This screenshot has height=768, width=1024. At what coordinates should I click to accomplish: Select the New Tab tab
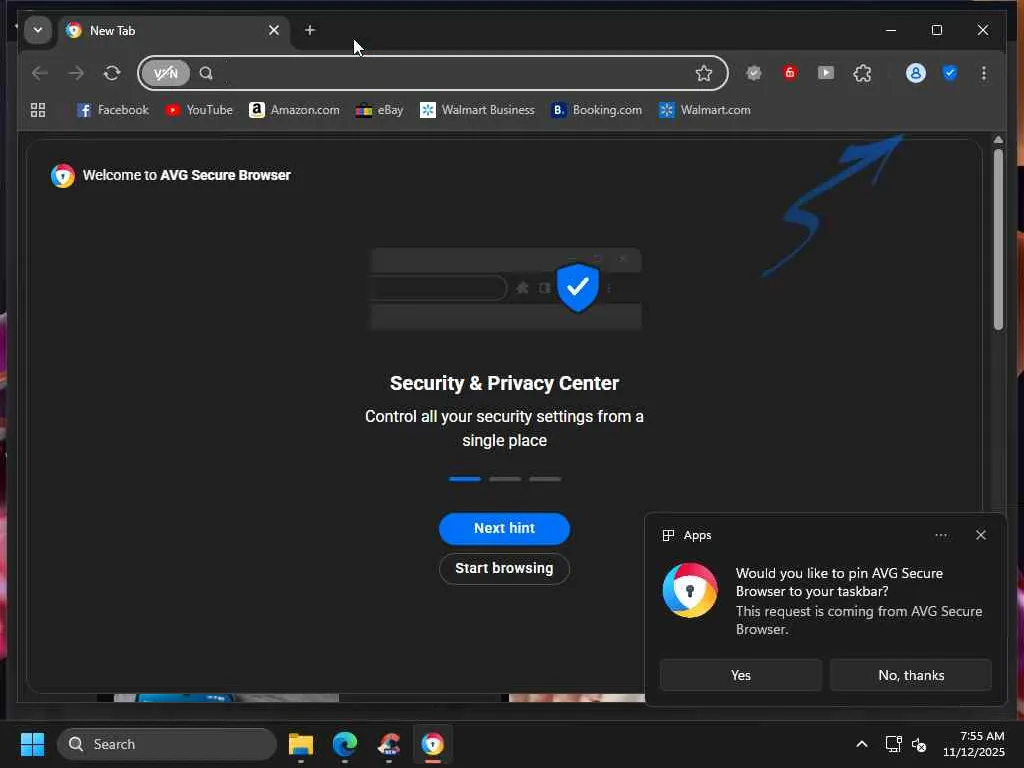(174, 31)
